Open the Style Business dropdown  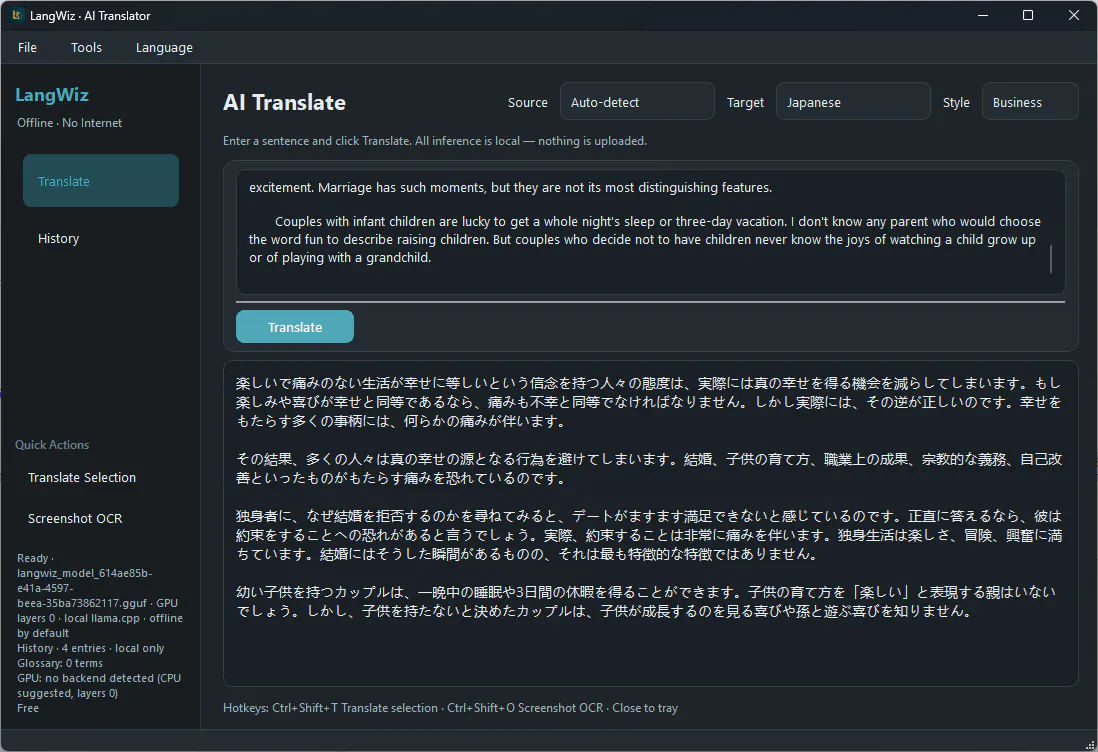[1029, 102]
